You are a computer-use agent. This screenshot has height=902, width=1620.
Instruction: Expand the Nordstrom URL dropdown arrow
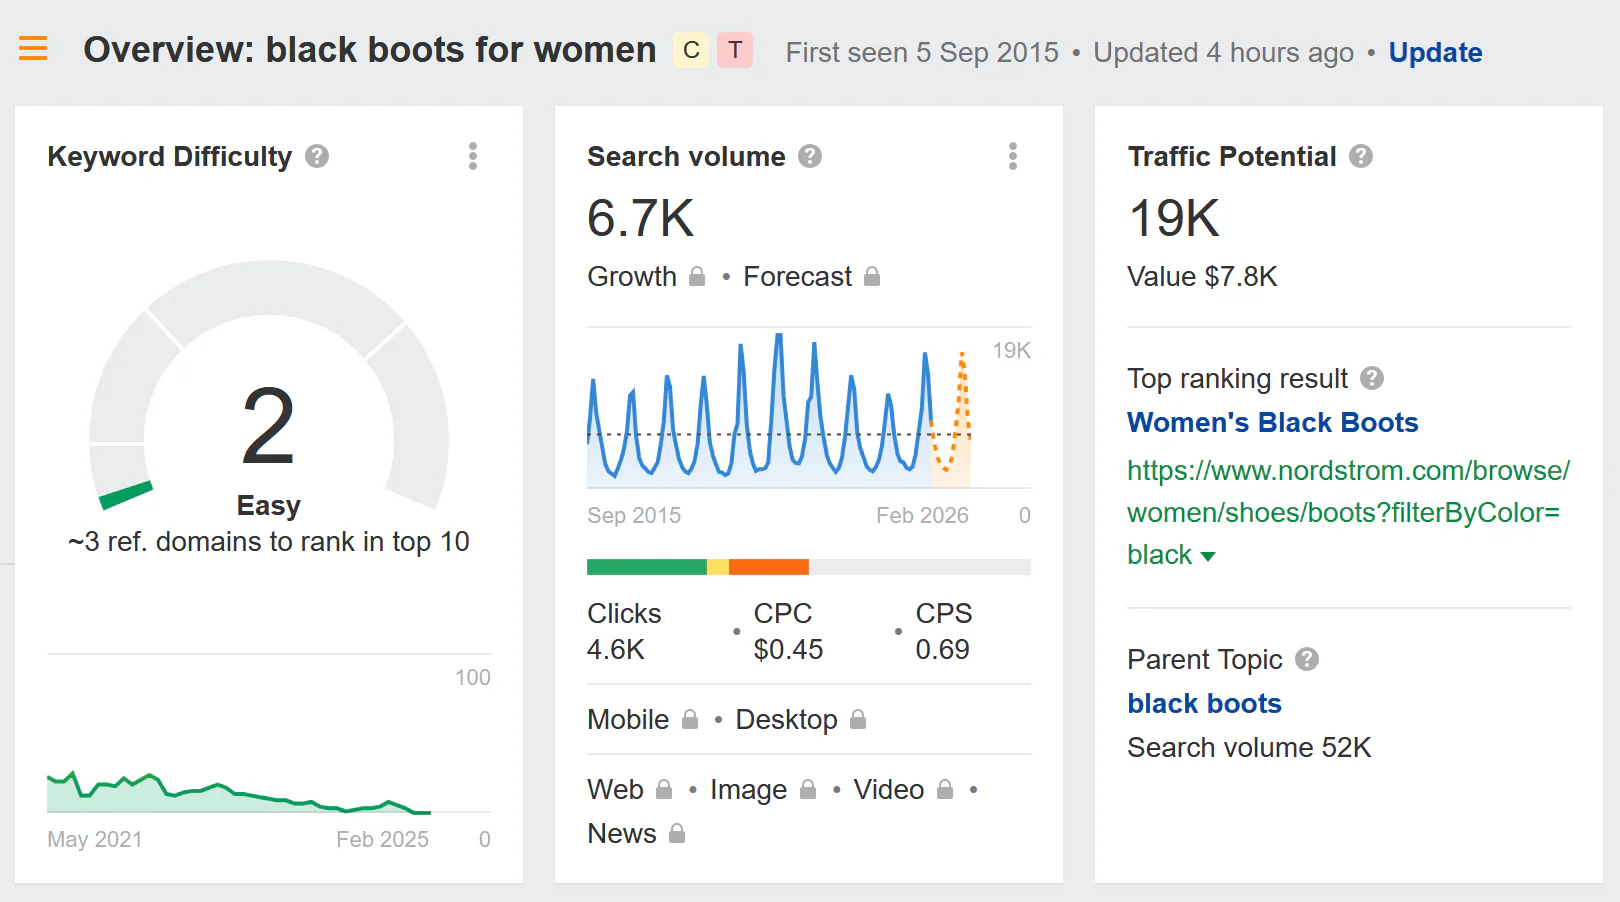[x=1208, y=556]
